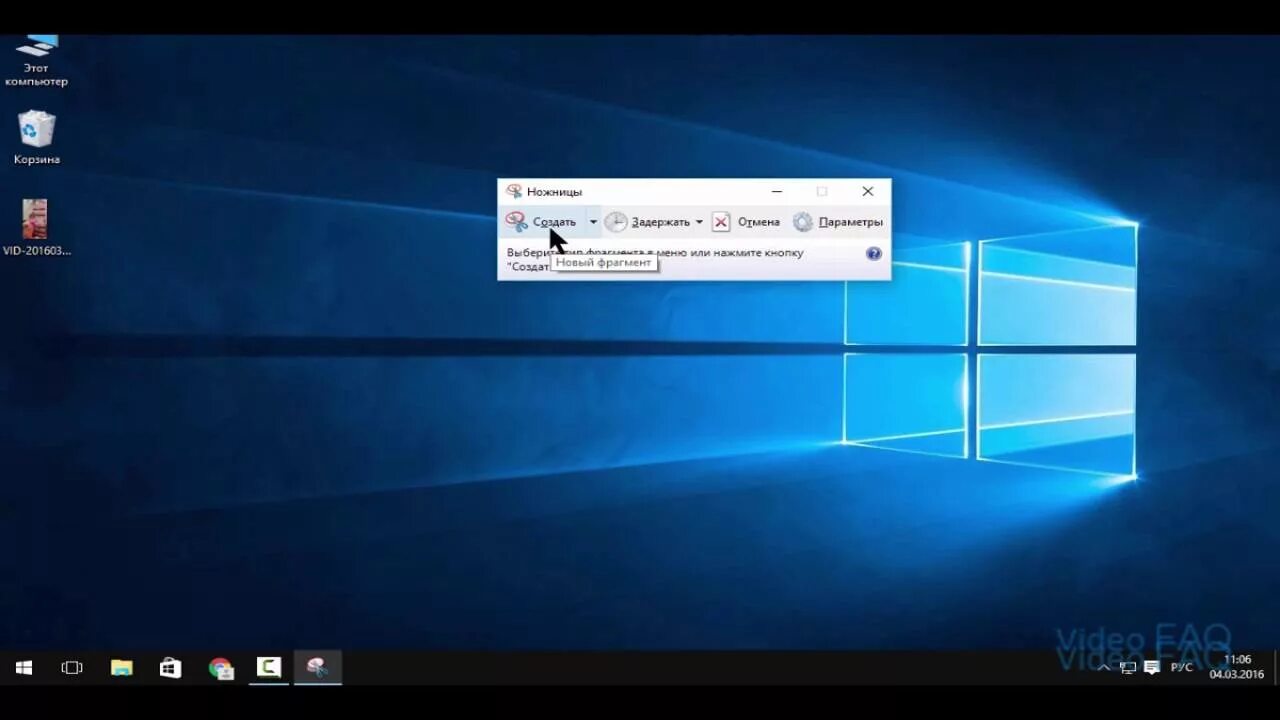
Task: Click the blue help question mark icon
Action: 874,254
